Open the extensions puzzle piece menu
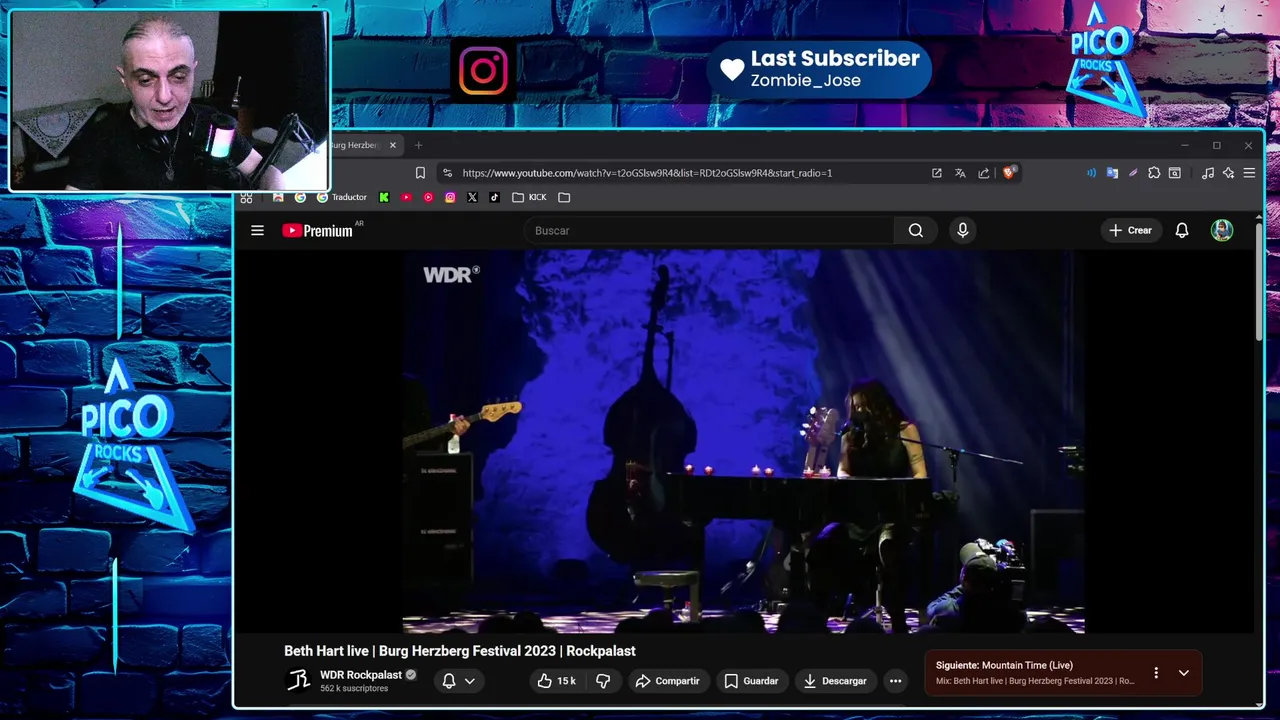Image resolution: width=1280 pixels, height=720 pixels. (1154, 173)
